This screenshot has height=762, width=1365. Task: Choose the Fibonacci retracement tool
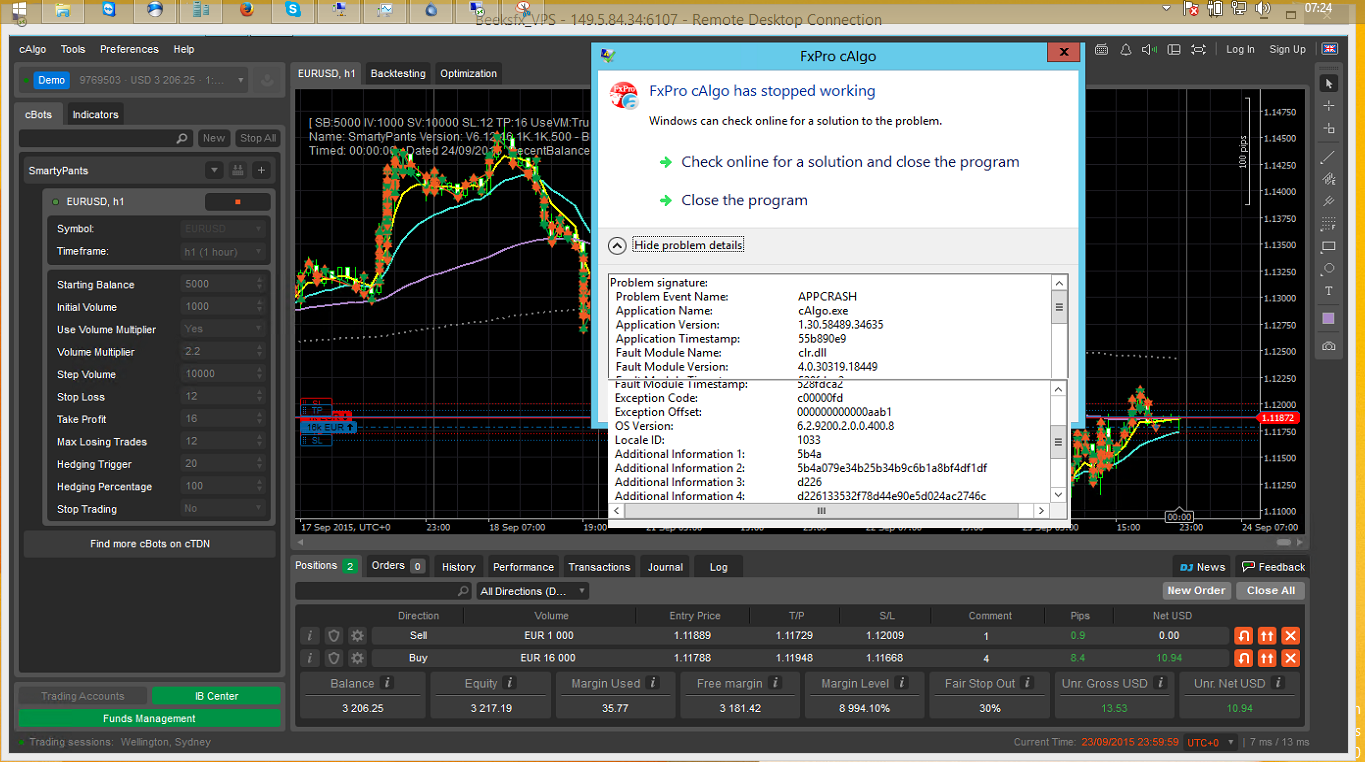[x=1329, y=224]
